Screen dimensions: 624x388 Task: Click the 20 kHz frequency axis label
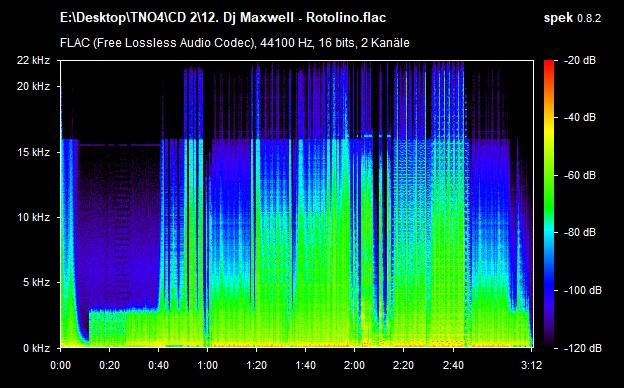tap(33, 86)
